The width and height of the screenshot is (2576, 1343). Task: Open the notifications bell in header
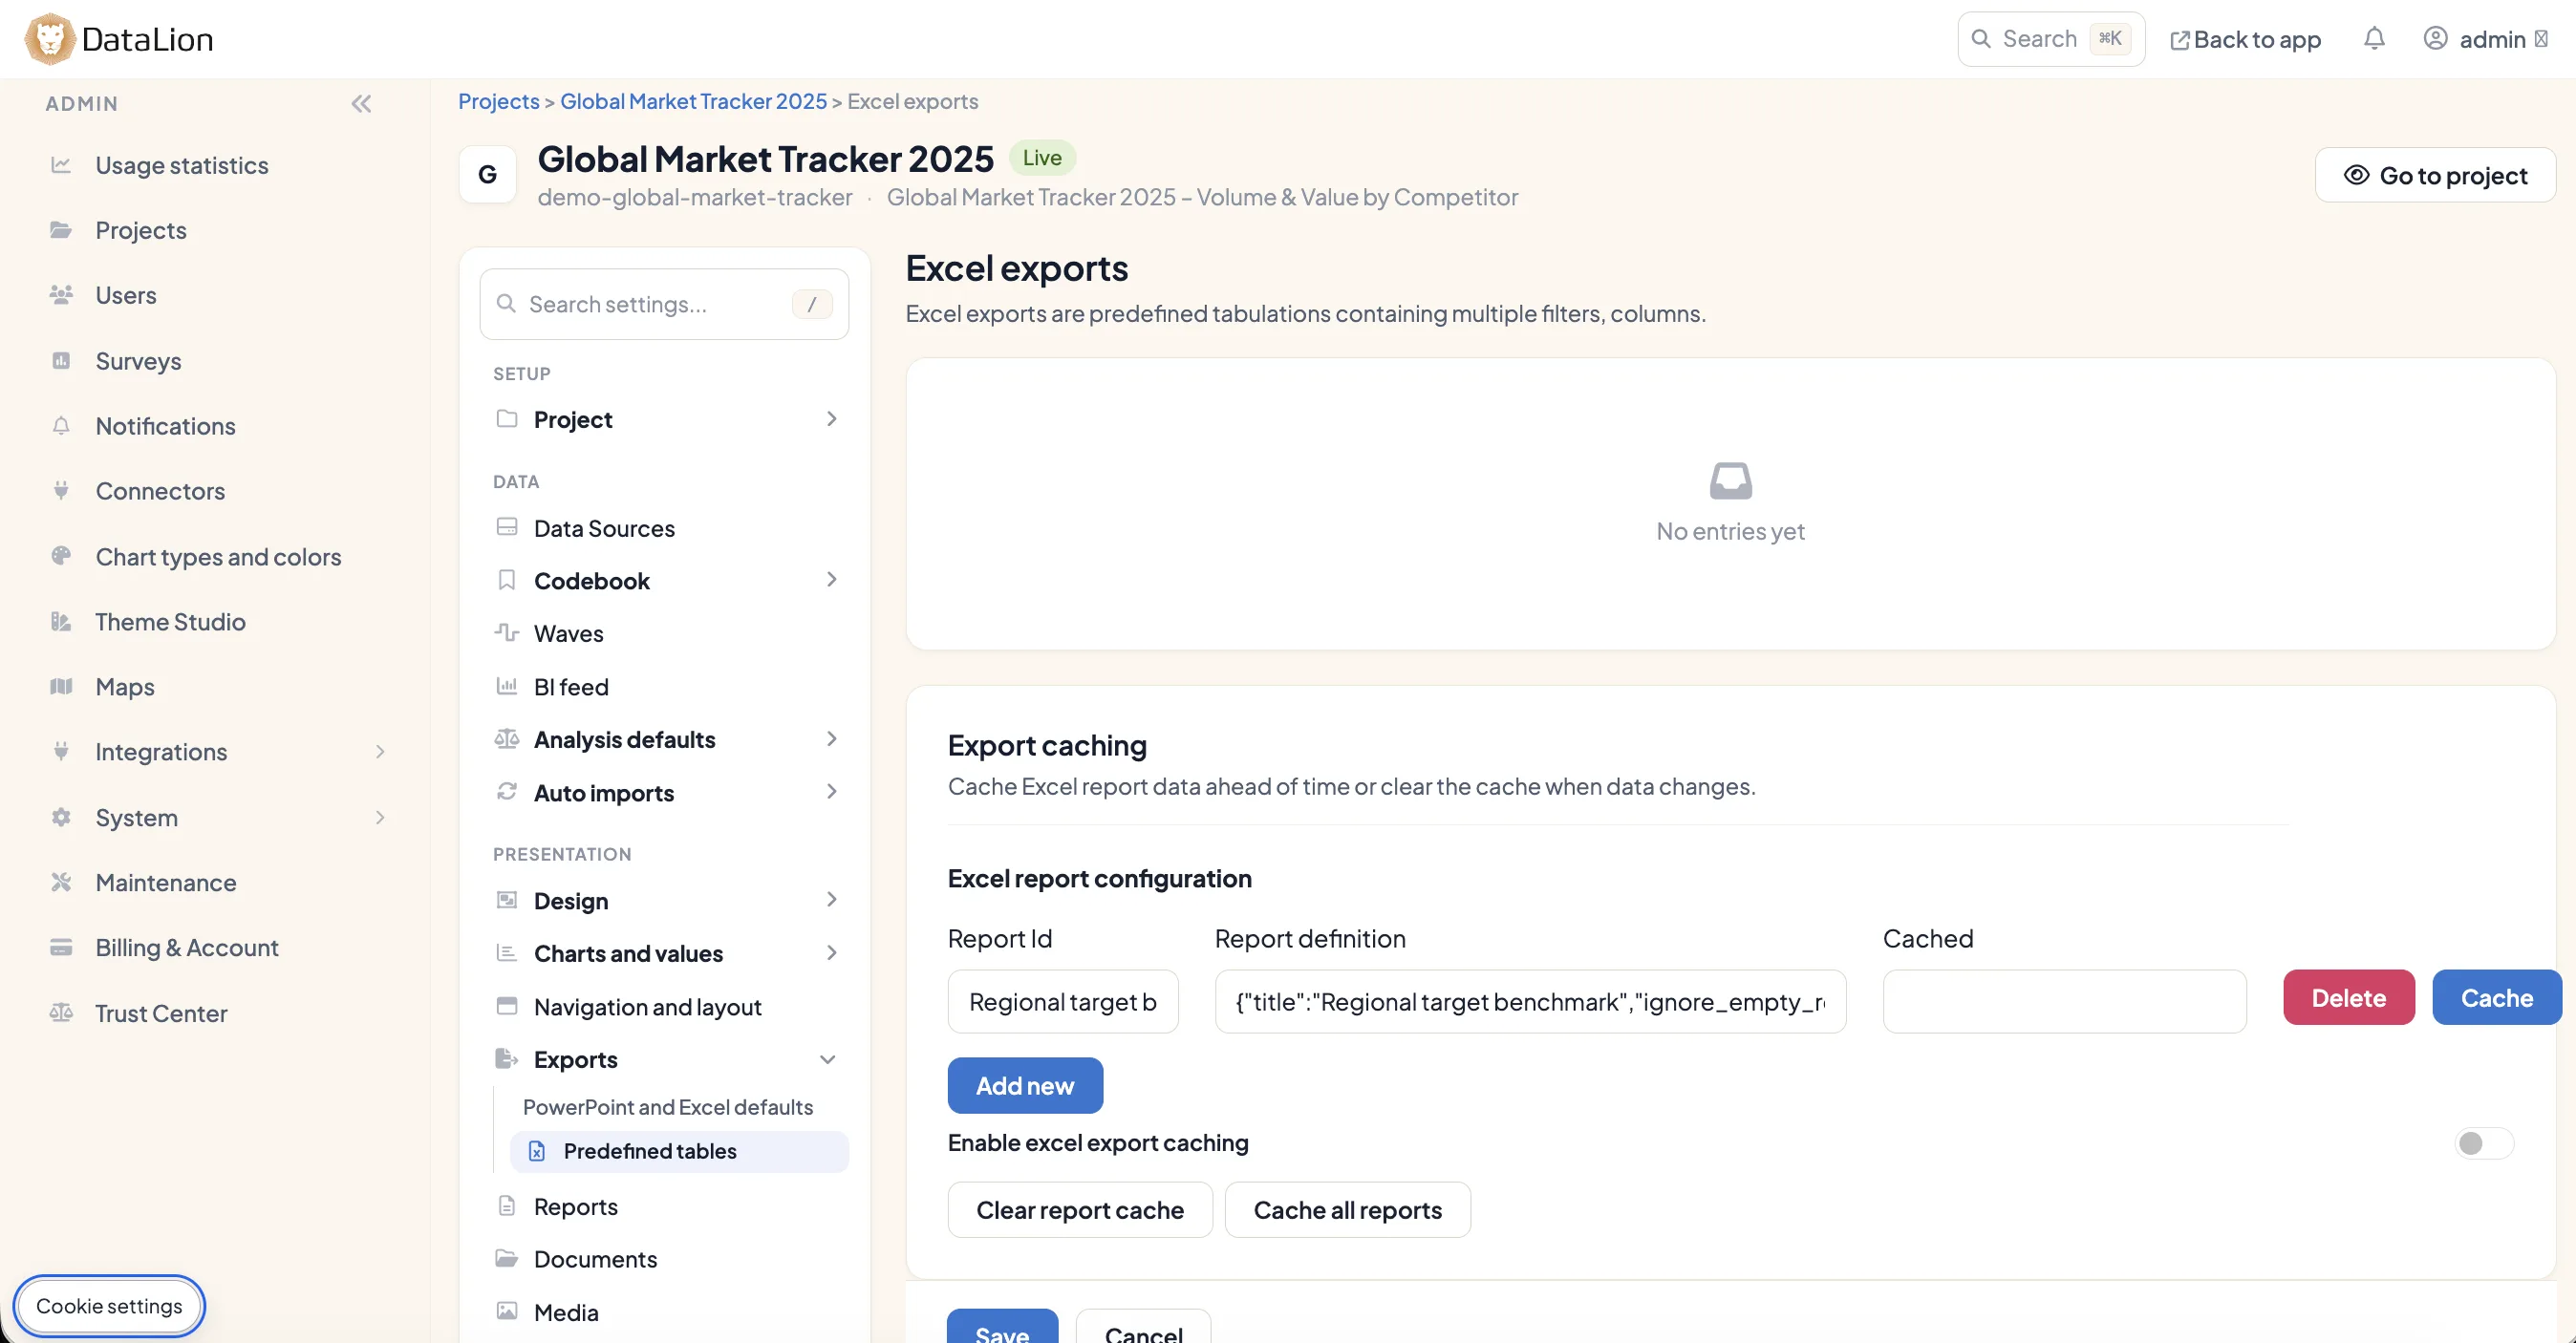(x=2374, y=39)
